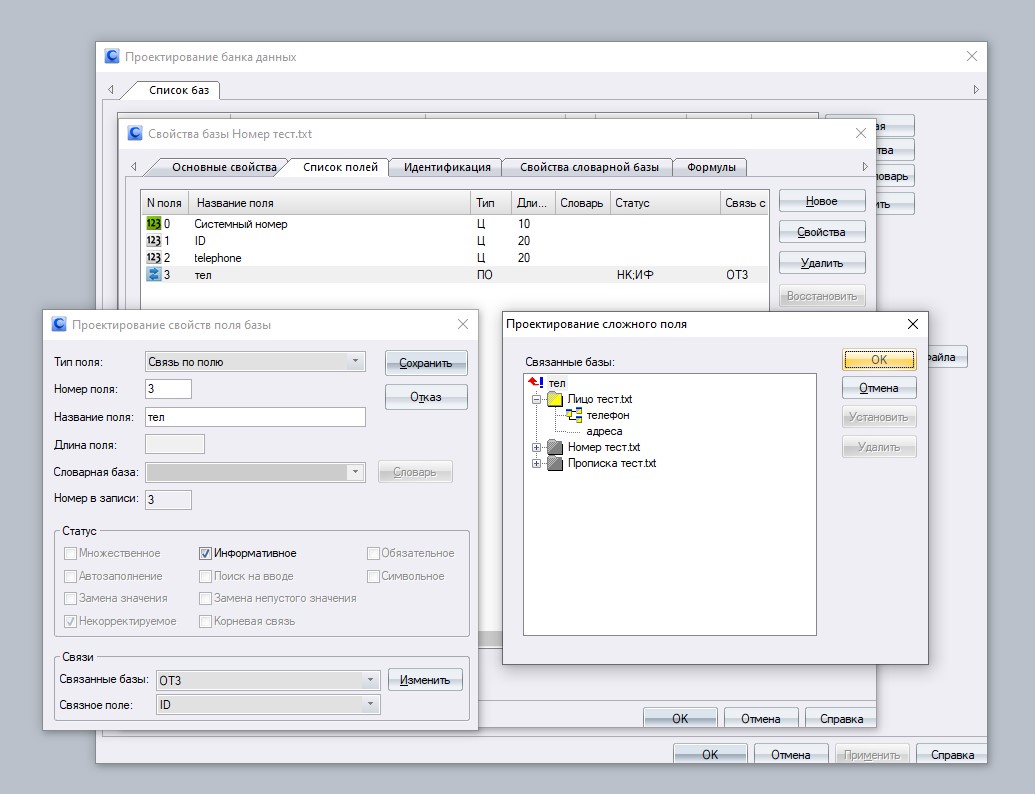Open the Связанные базы combo box
This screenshot has width=1035, height=794.
pos(370,680)
